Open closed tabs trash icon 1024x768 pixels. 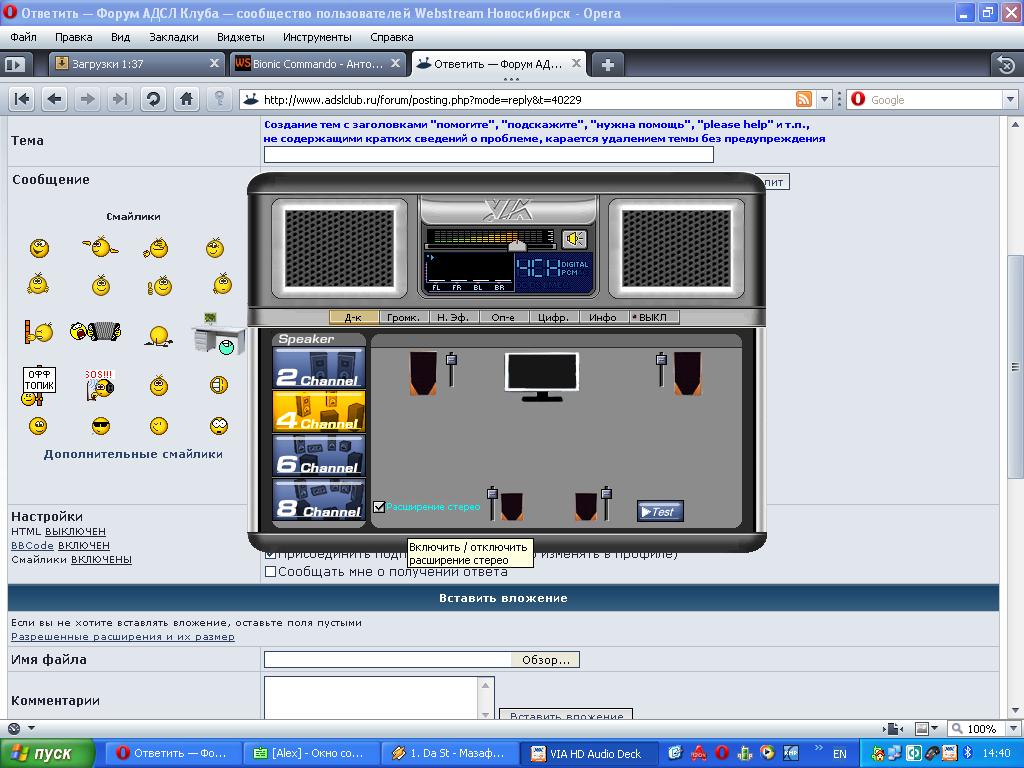(x=1006, y=65)
